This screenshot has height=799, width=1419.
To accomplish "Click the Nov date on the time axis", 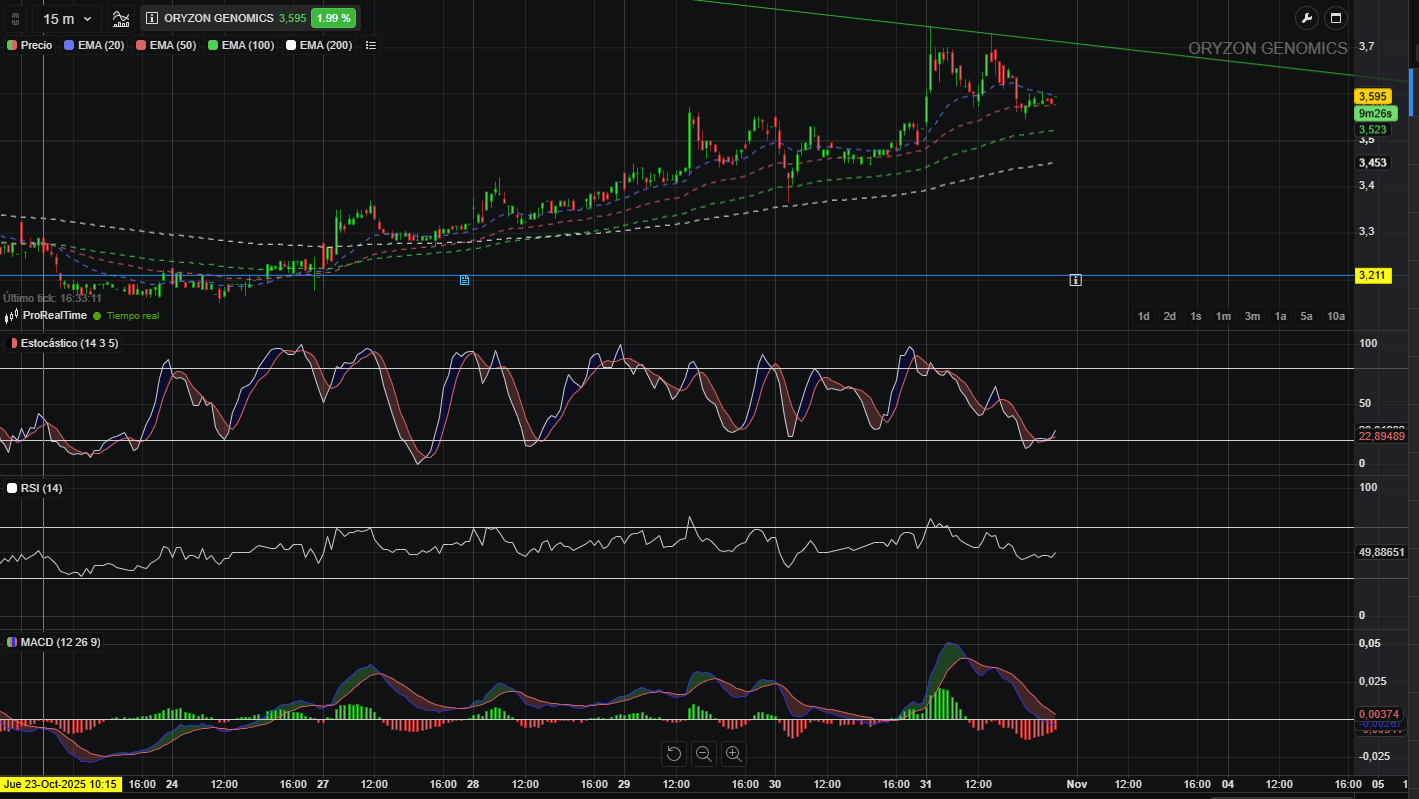I will click(1076, 785).
